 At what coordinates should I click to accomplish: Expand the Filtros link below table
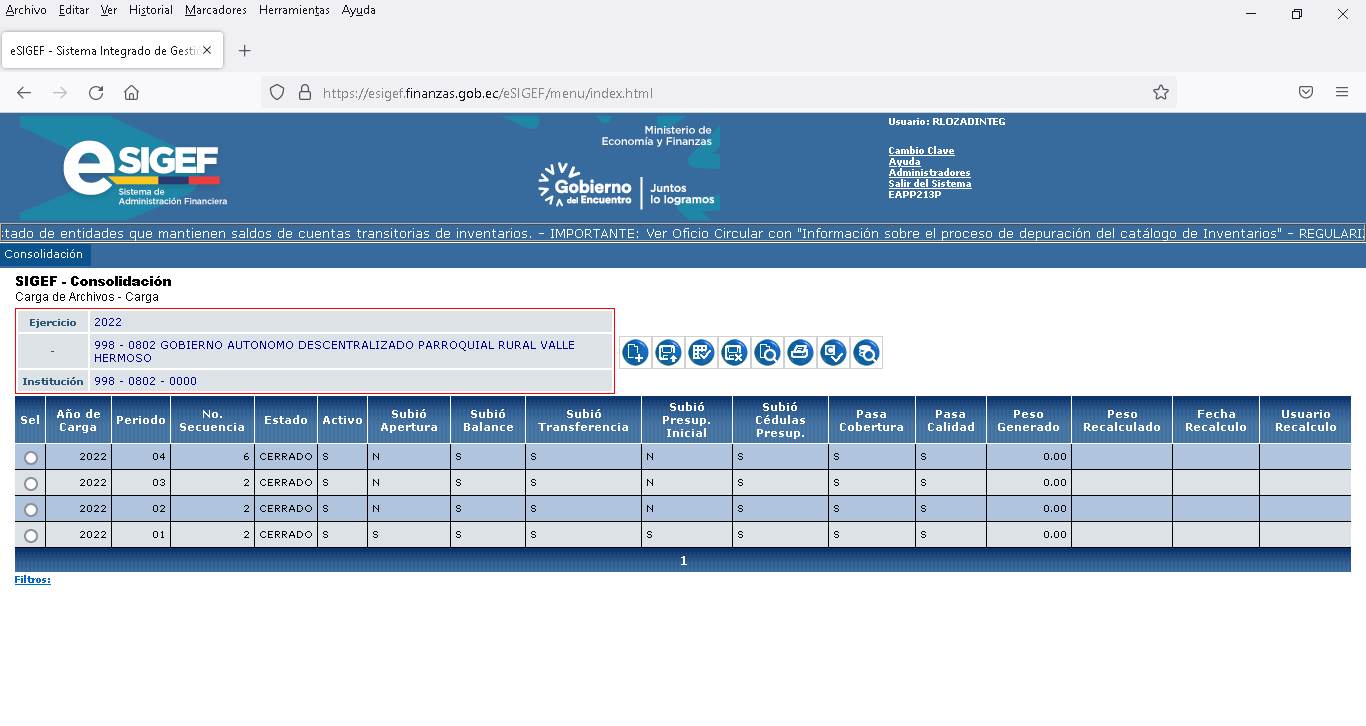(32, 580)
